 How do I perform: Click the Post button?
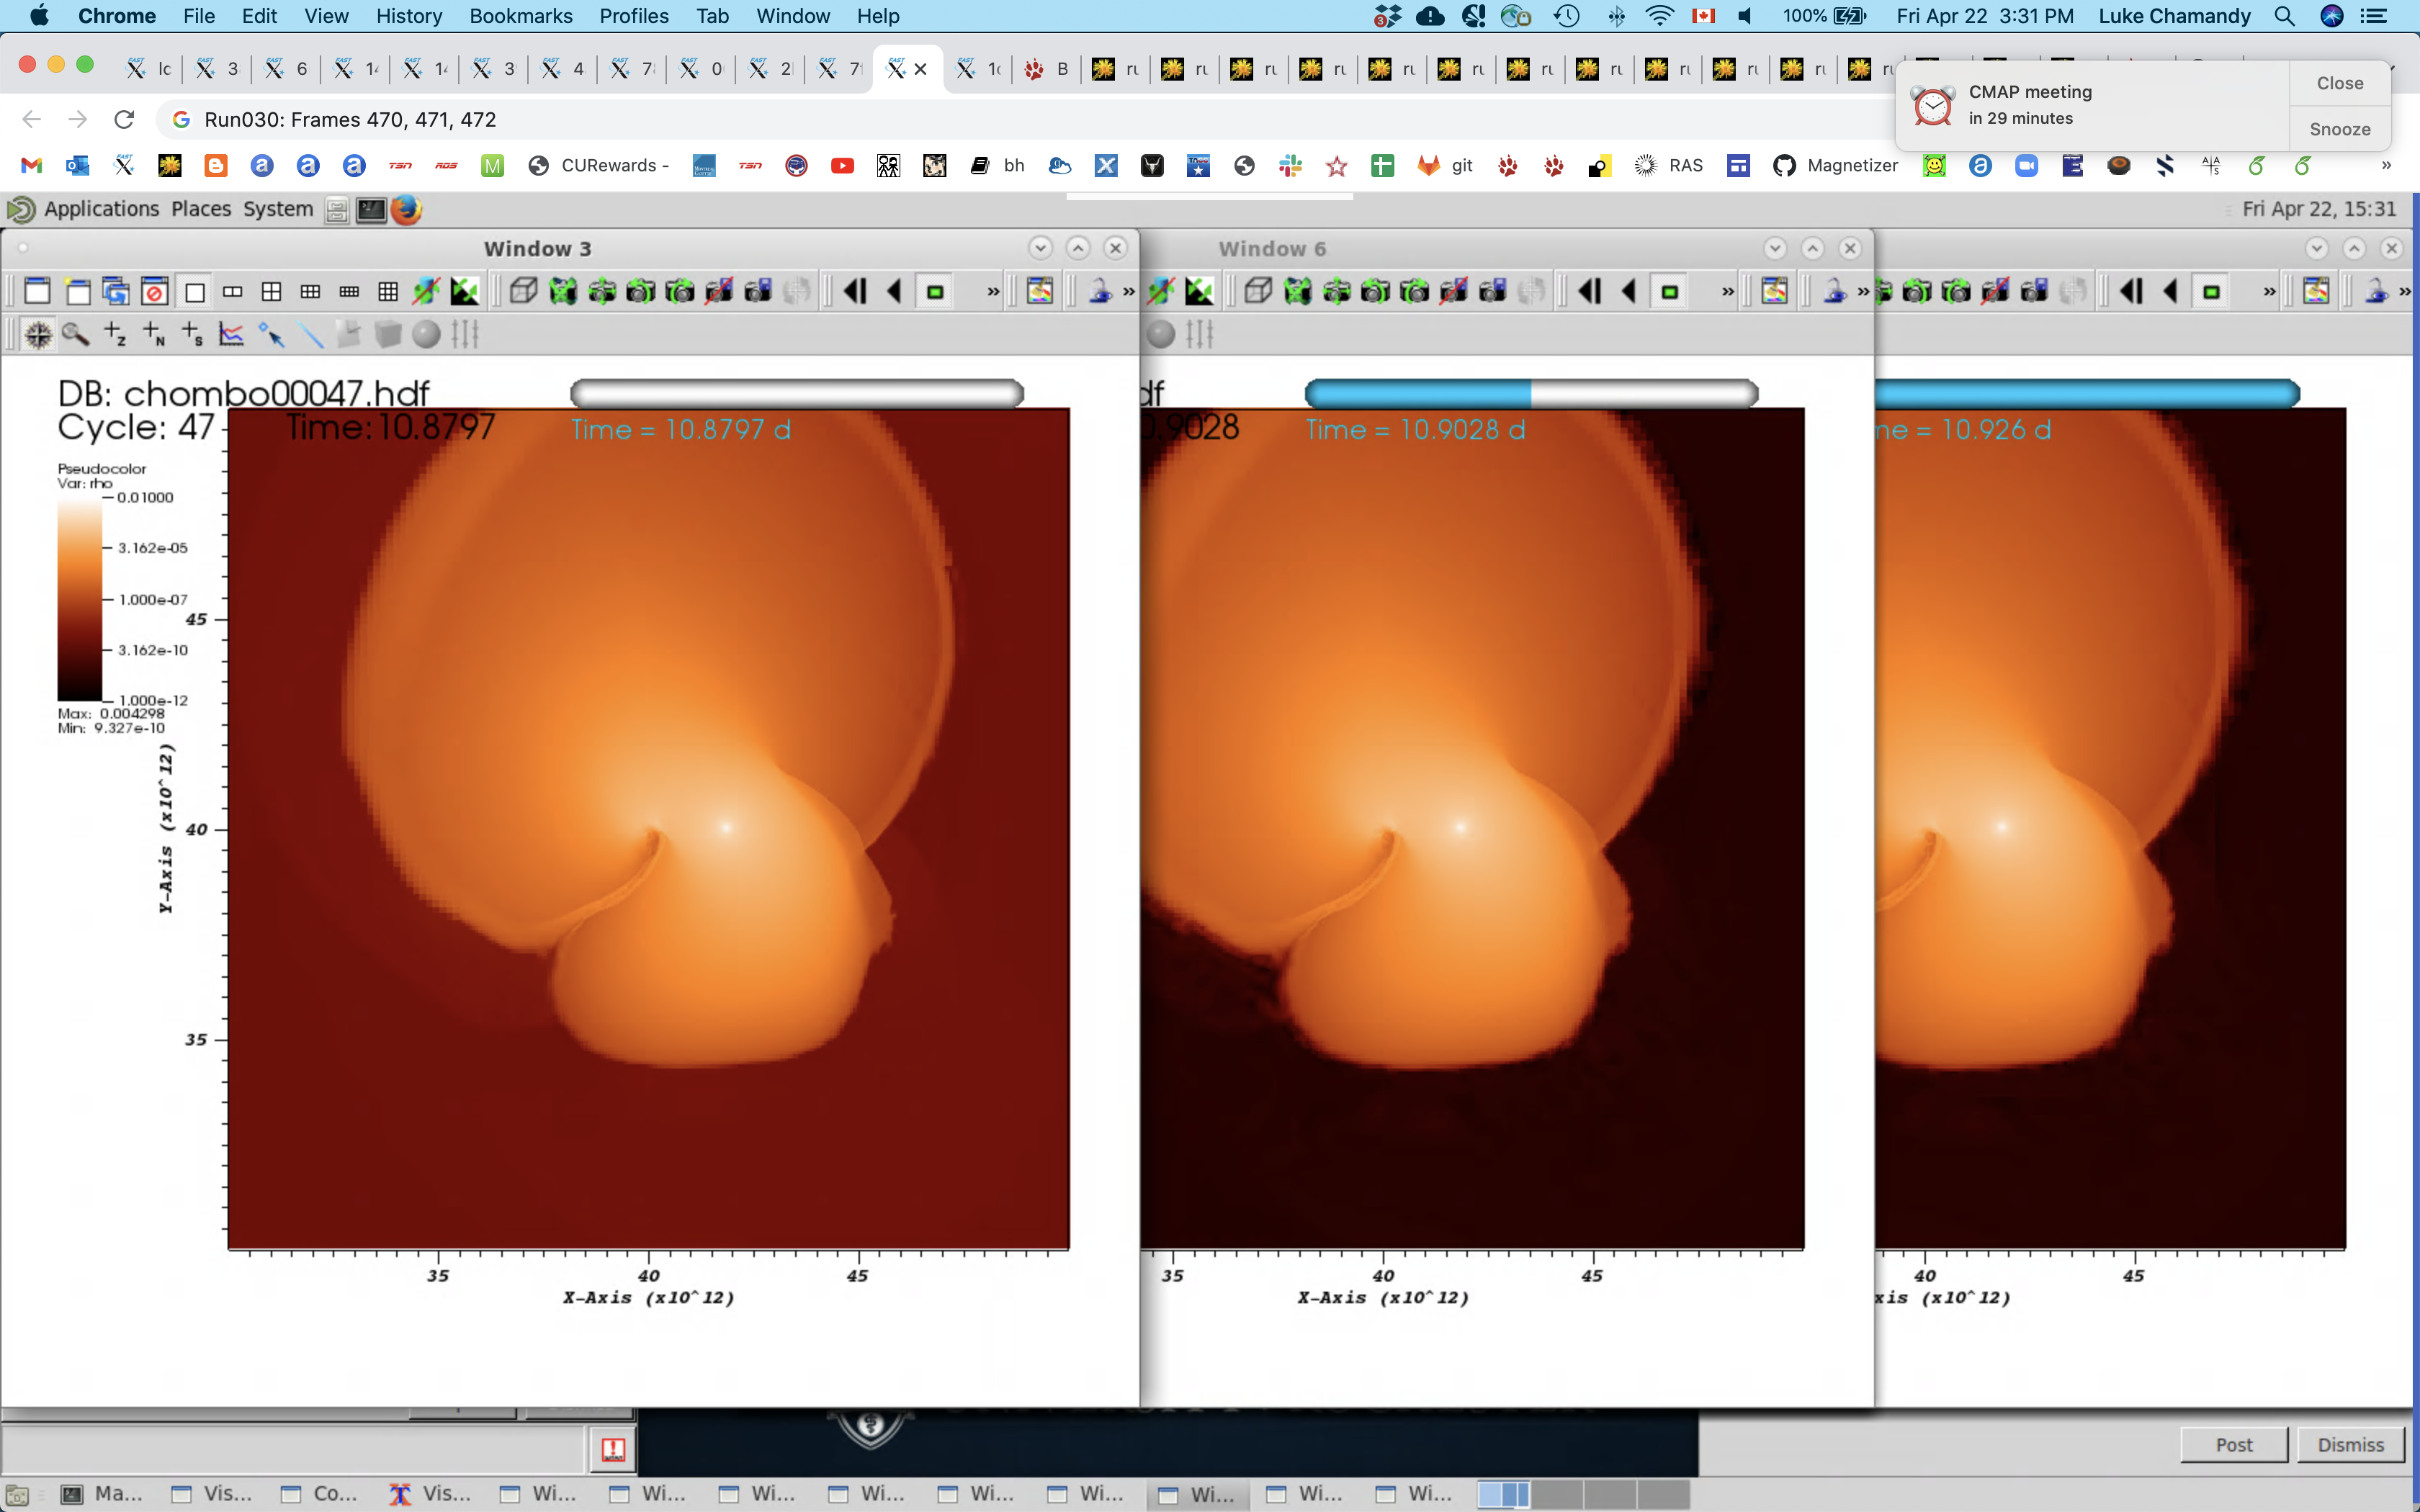[x=2234, y=1445]
